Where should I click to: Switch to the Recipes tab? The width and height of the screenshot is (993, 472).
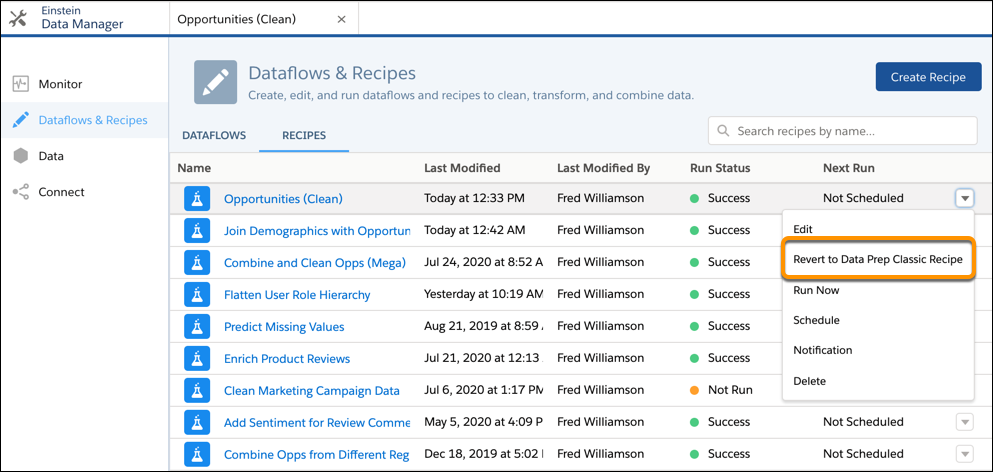[304, 135]
